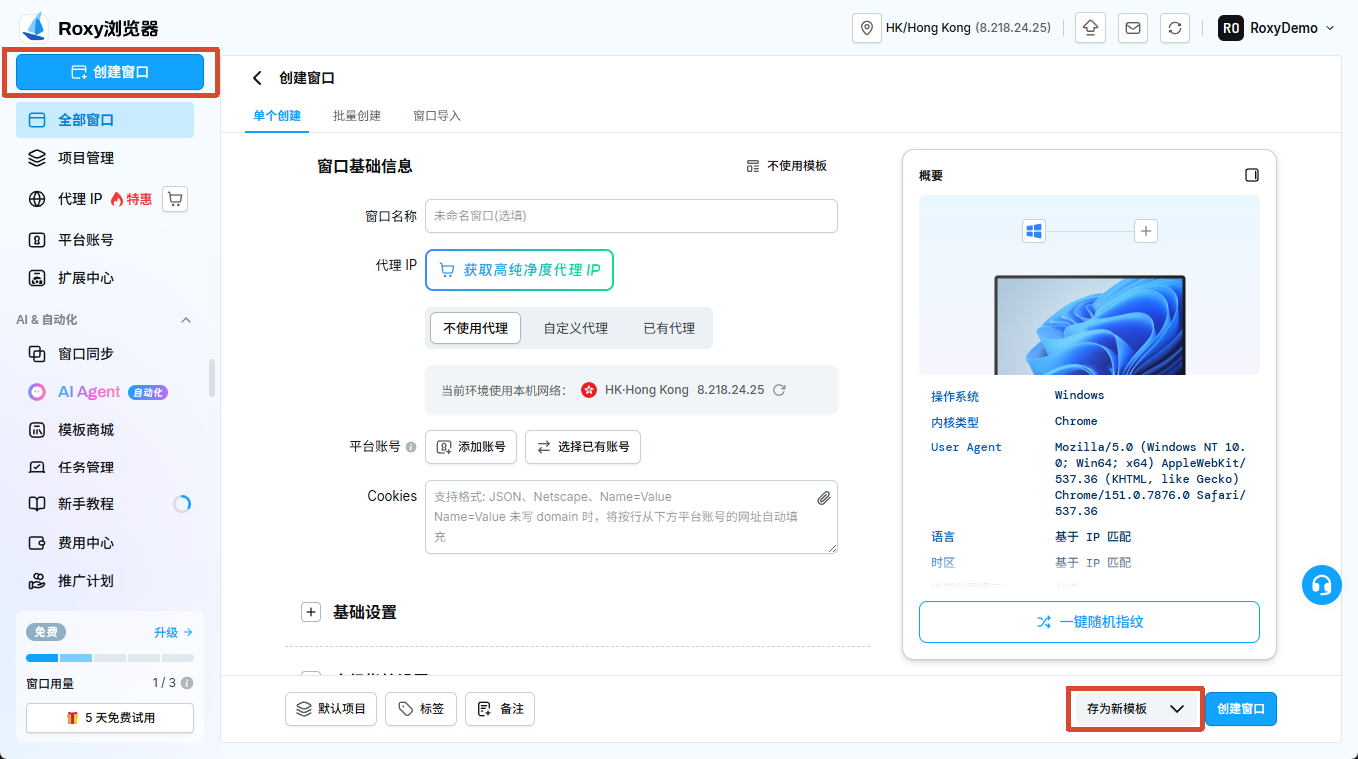Click 选择已有账号 button

click(583, 447)
